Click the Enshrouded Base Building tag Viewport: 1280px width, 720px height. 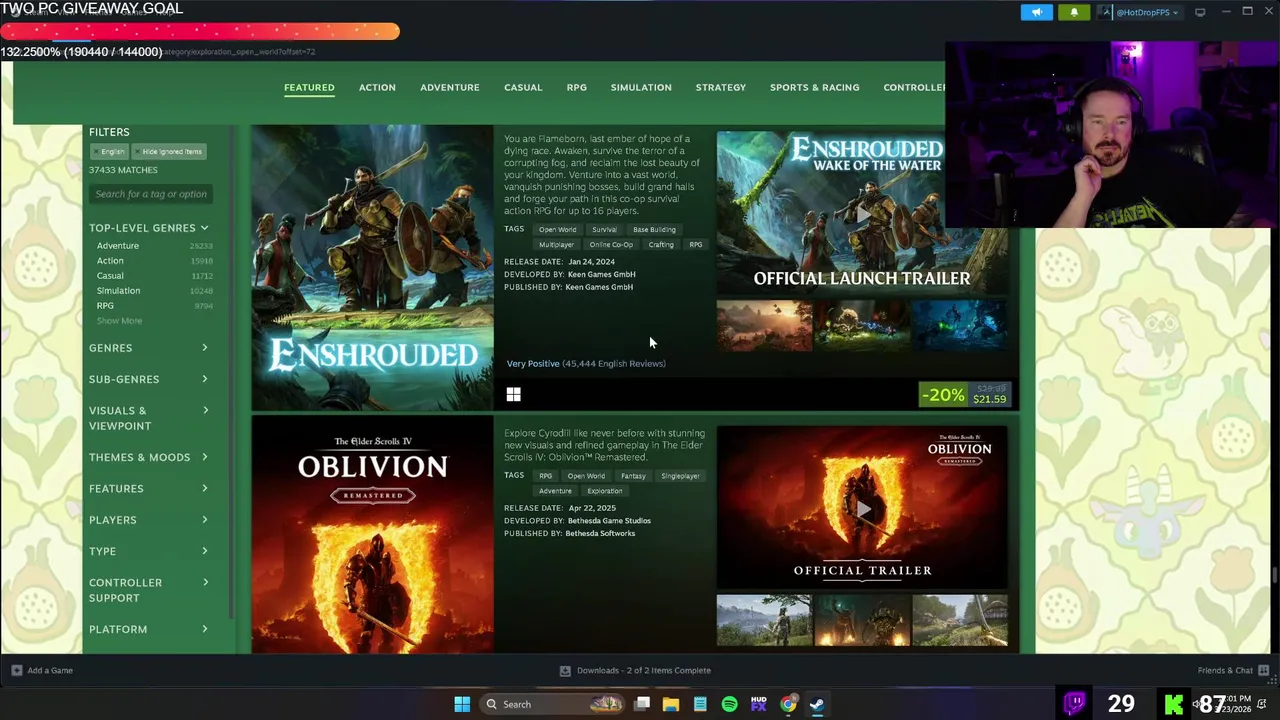coord(654,230)
